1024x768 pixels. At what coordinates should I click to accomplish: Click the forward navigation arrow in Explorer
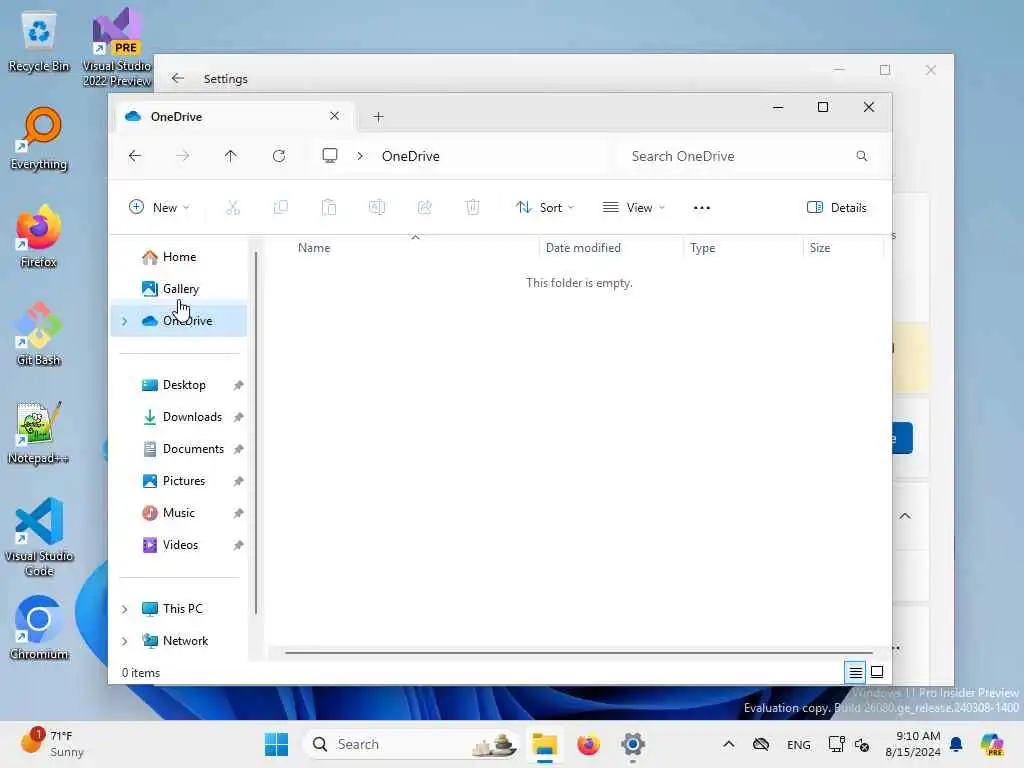coord(183,156)
